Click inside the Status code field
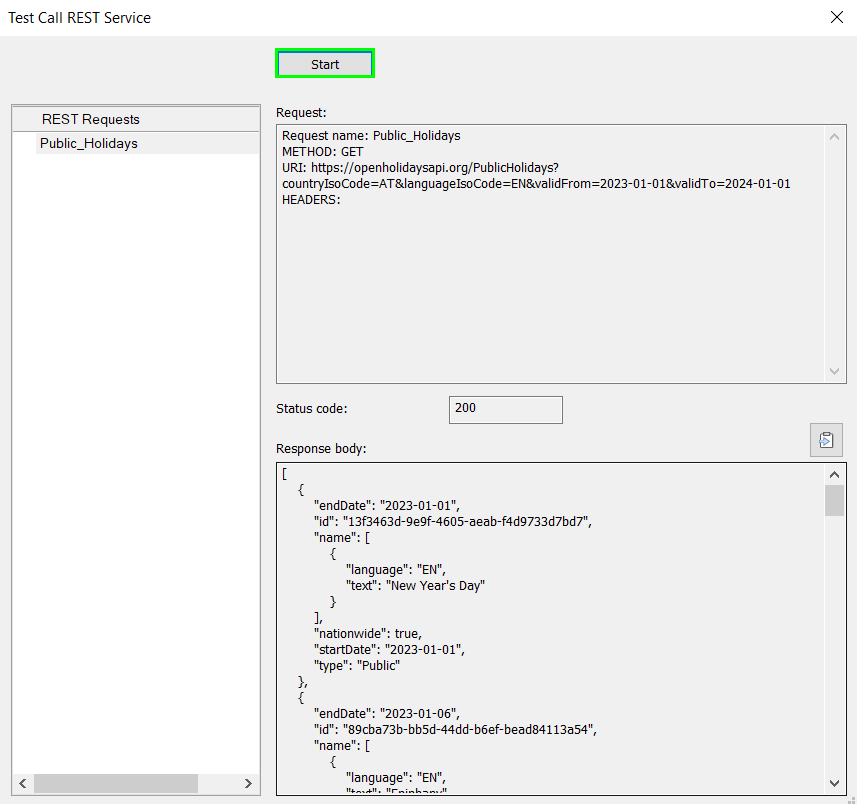The image size is (857, 804). point(506,409)
